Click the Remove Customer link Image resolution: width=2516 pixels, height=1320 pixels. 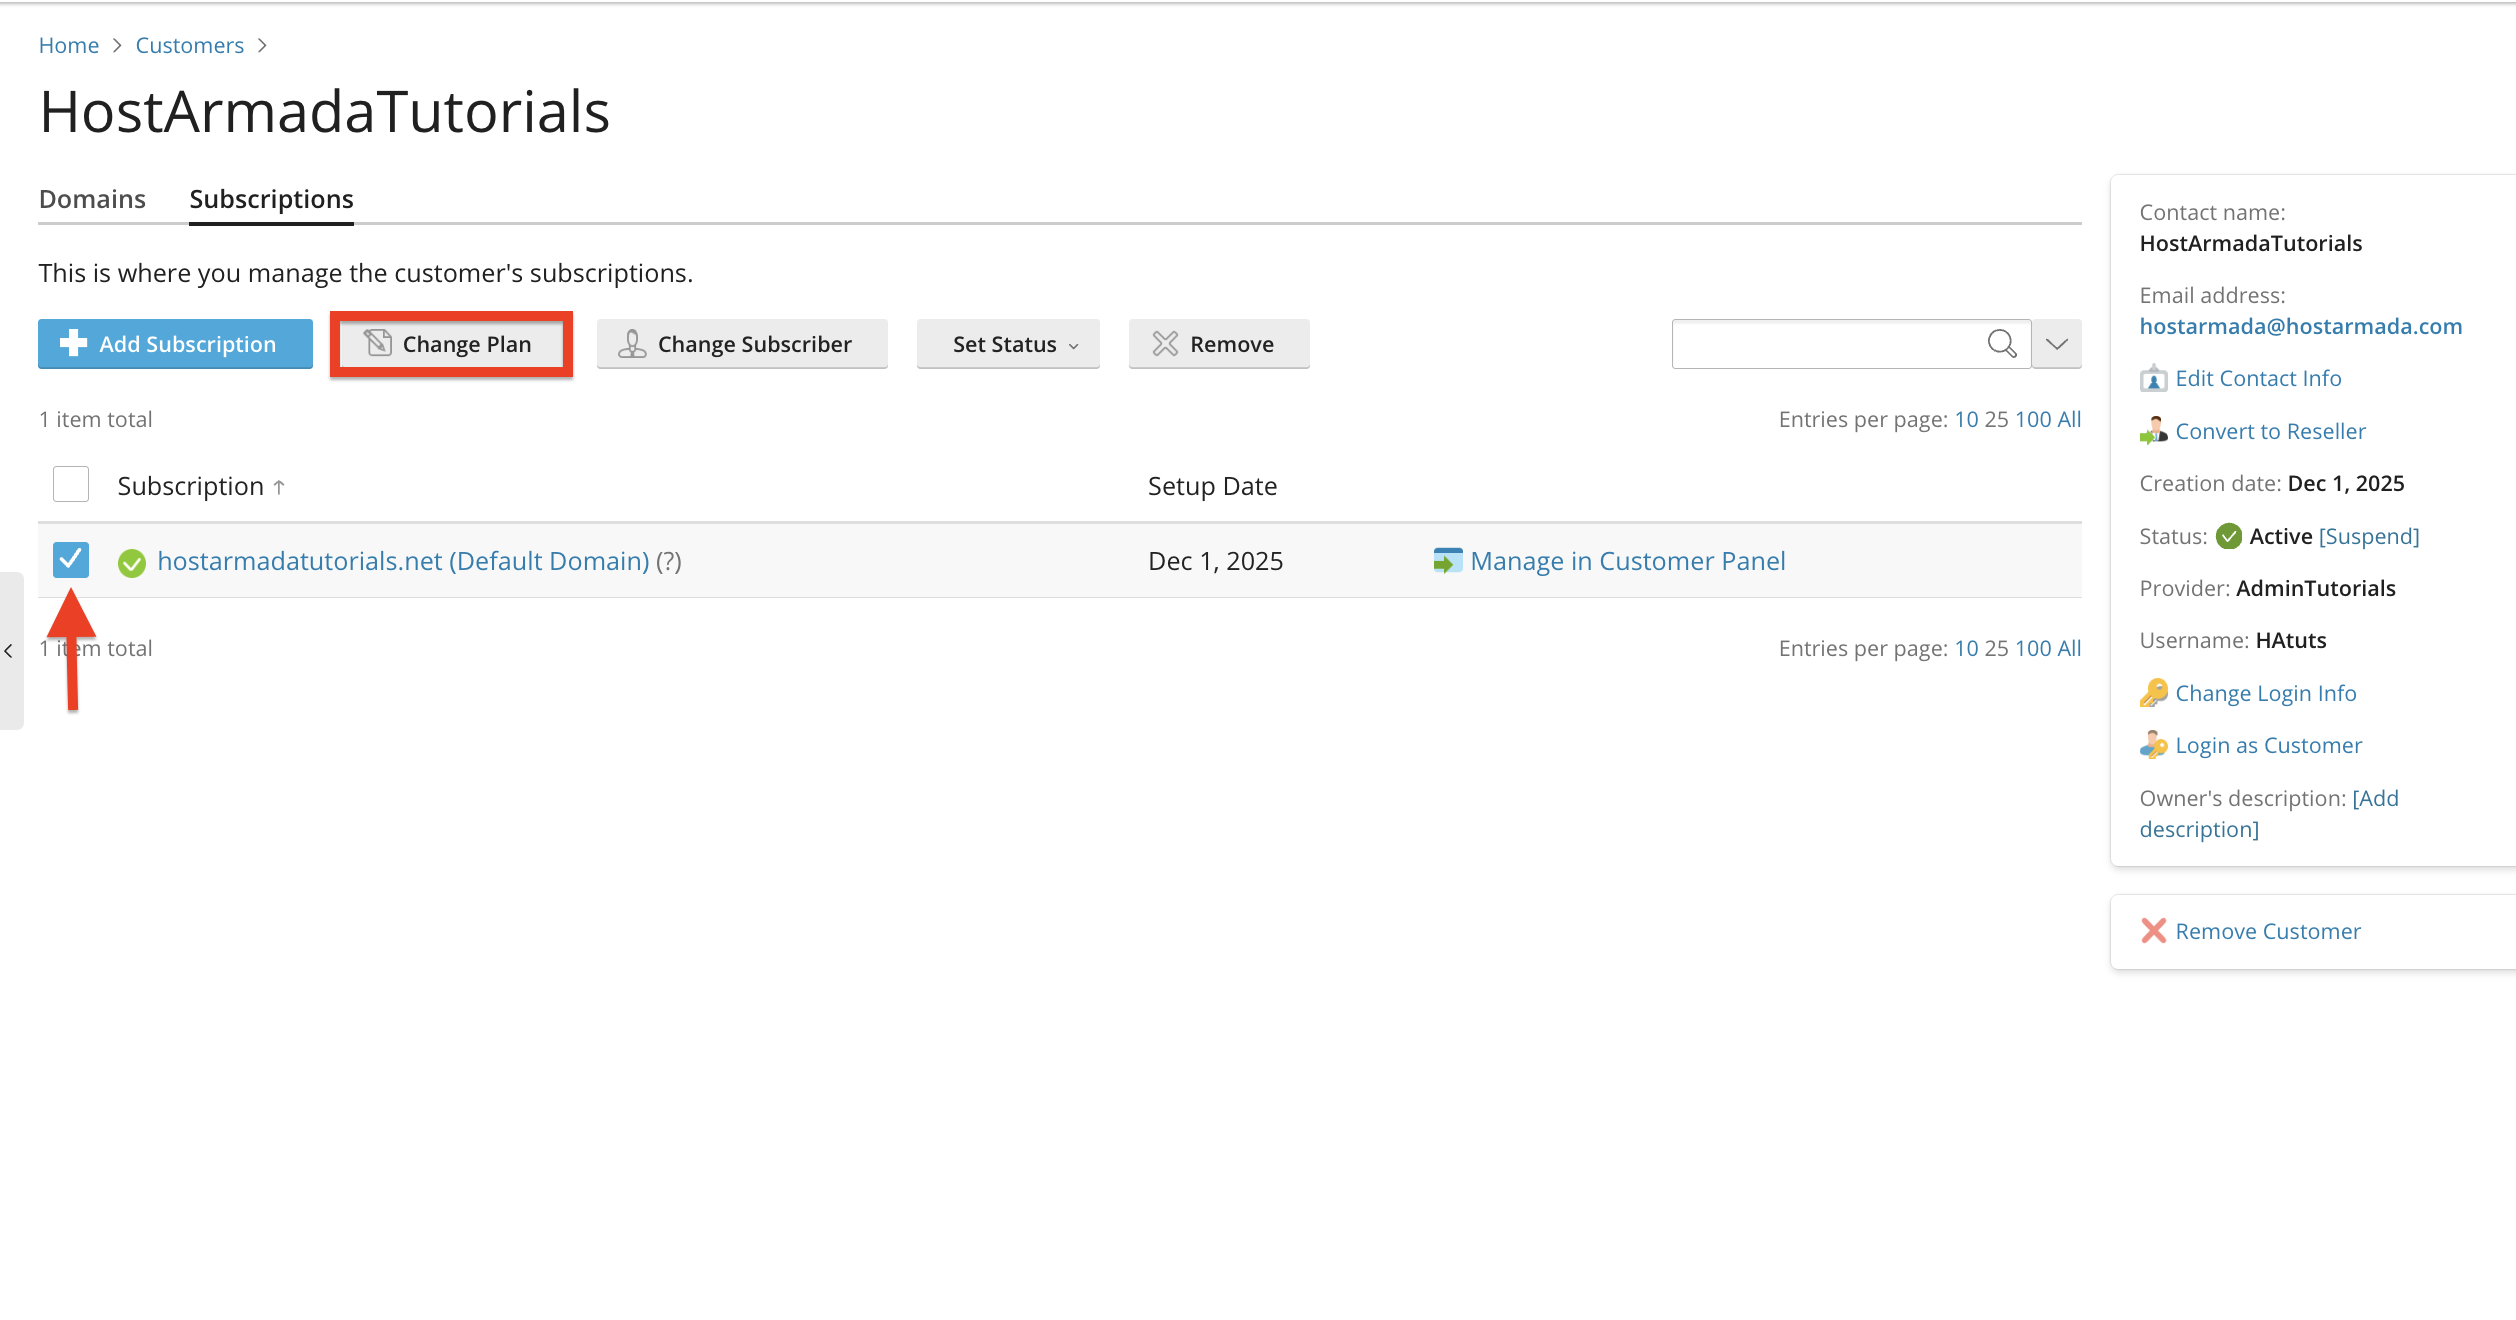point(2268,931)
